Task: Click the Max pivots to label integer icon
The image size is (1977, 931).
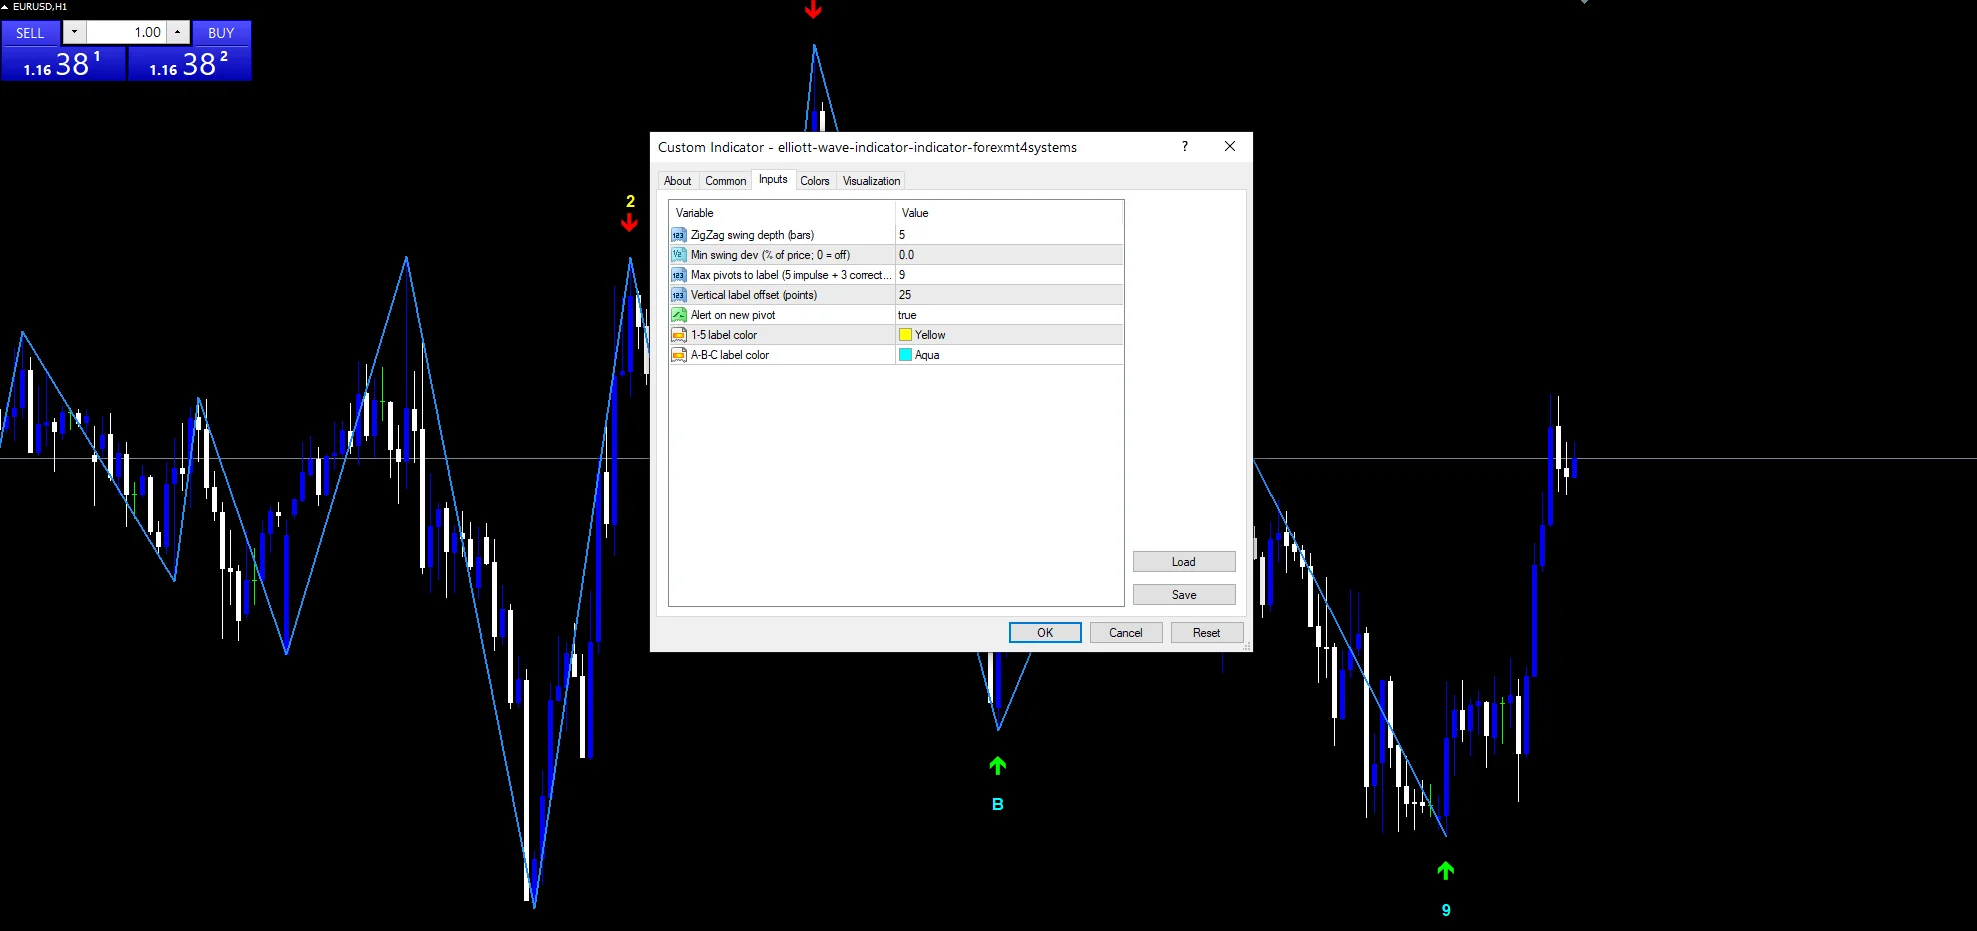Action: tap(679, 275)
